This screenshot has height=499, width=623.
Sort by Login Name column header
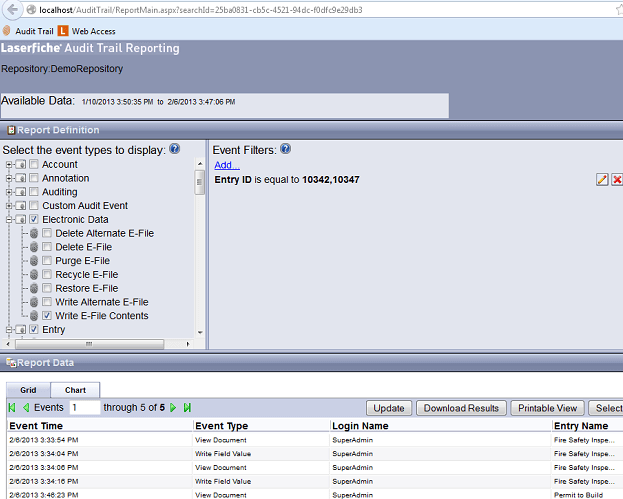coord(360,426)
